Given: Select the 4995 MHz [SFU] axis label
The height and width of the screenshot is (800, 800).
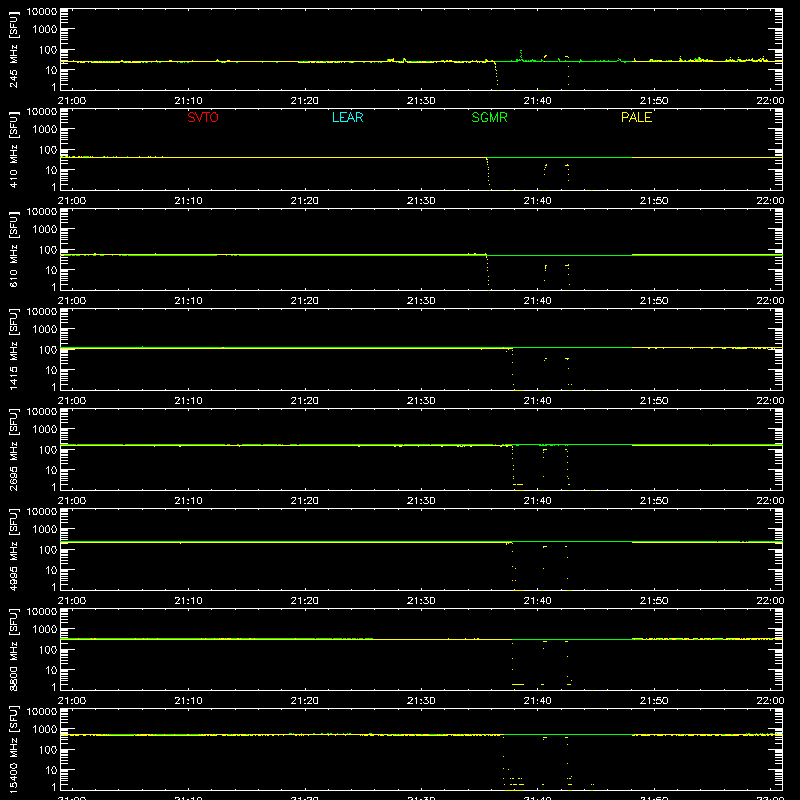Looking at the screenshot, I should [14, 549].
